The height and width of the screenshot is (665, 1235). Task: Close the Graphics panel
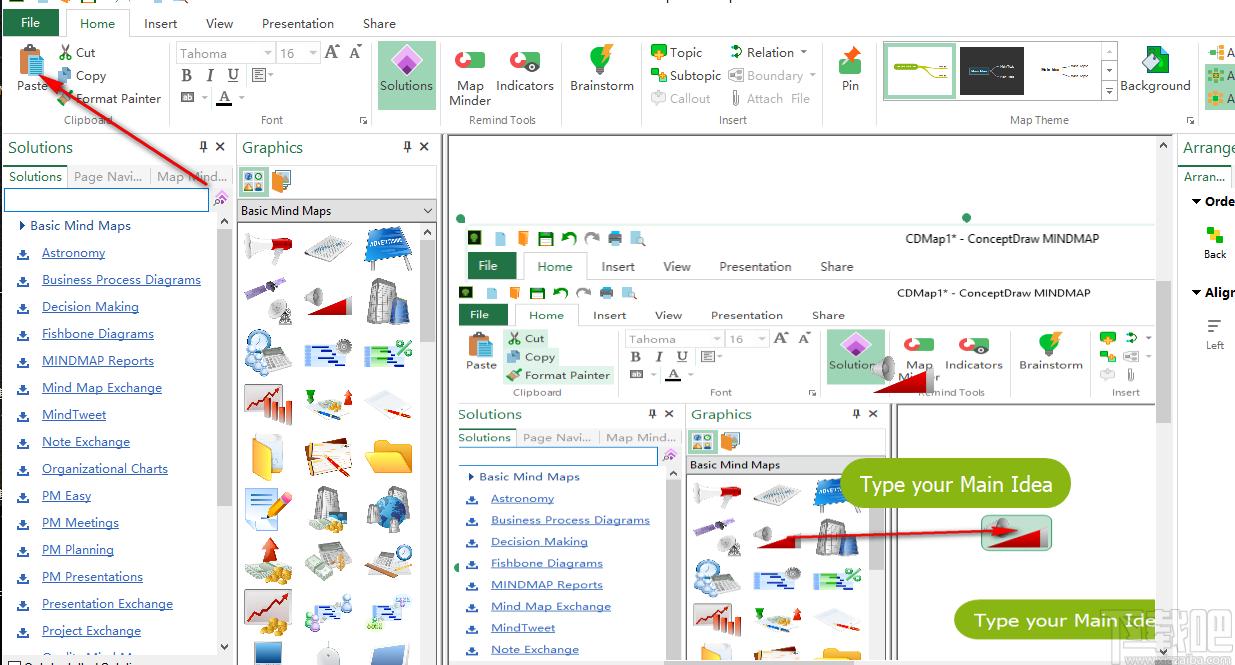[424, 147]
